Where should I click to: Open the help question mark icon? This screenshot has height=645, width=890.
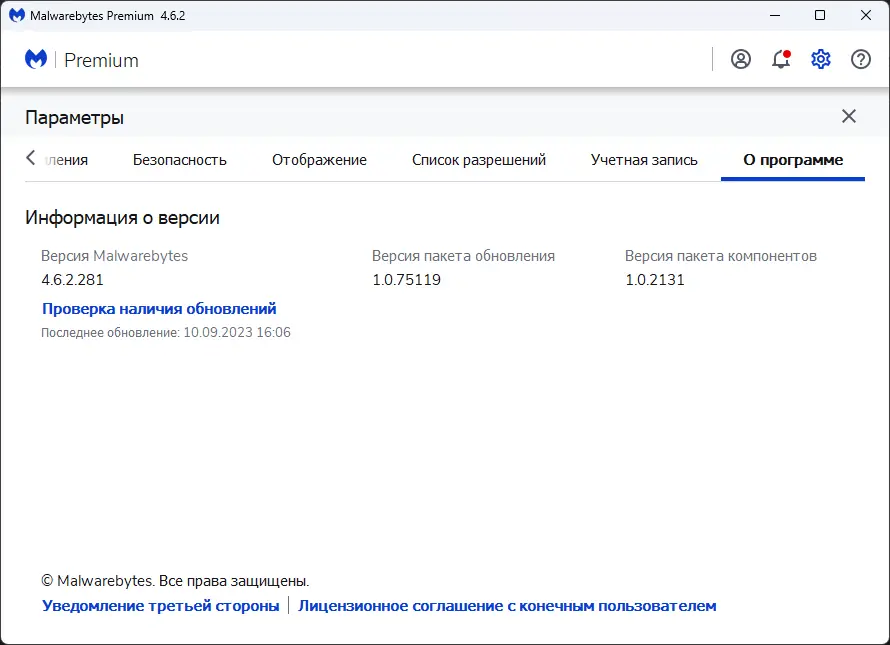coord(861,59)
